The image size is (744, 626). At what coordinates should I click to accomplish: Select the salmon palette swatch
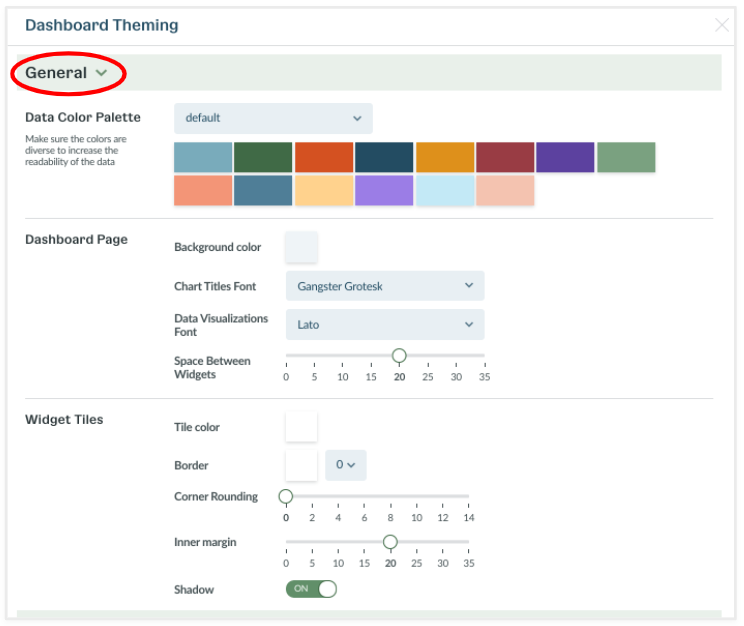click(x=203, y=191)
